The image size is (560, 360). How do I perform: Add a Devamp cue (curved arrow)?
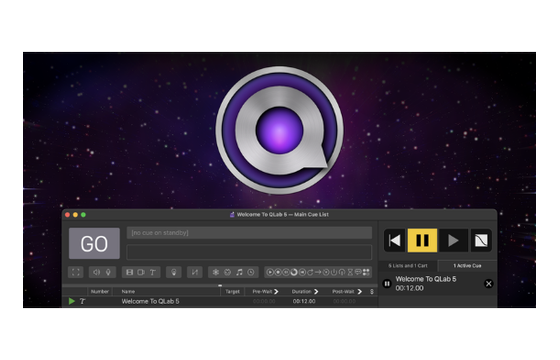(x=310, y=272)
